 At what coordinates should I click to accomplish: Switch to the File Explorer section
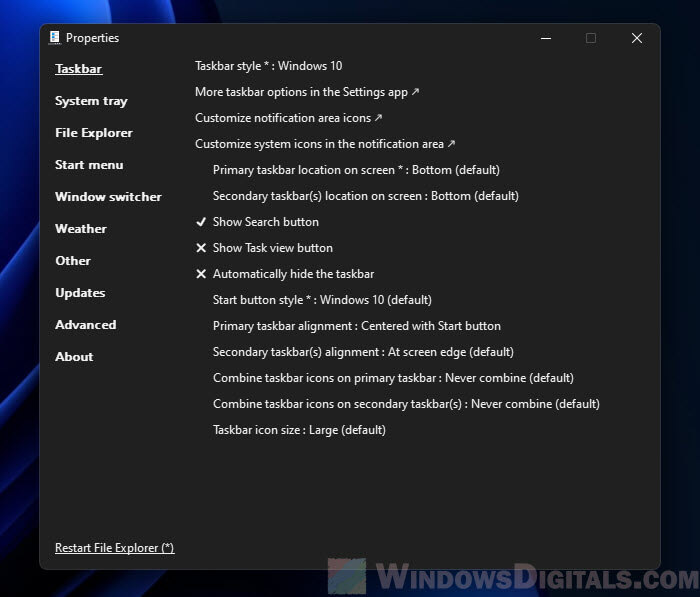[x=94, y=133]
